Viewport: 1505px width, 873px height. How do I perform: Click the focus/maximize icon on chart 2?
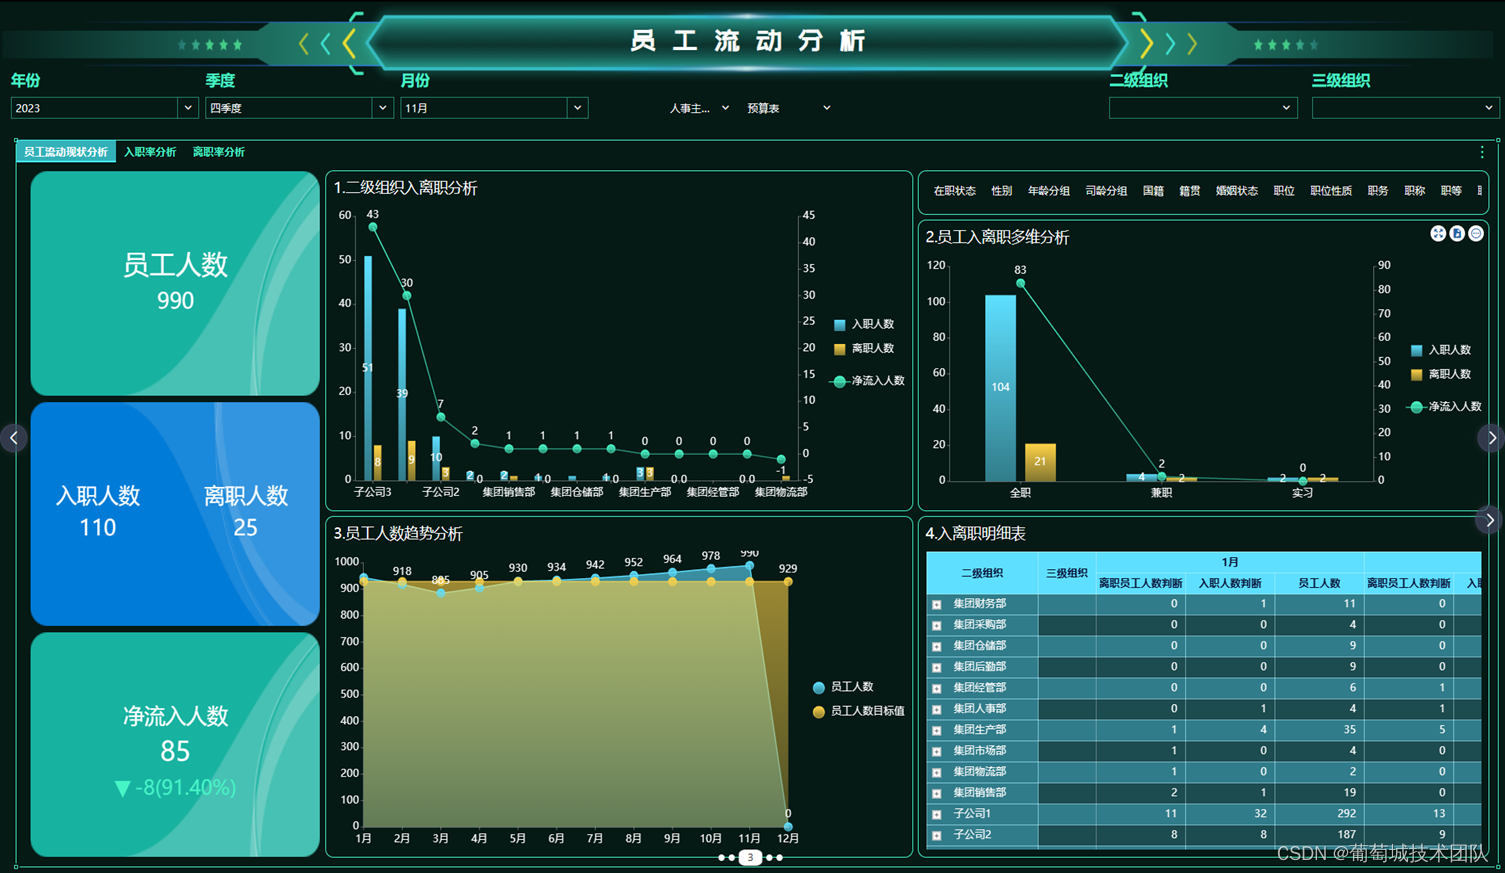(x=1438, y=234)
